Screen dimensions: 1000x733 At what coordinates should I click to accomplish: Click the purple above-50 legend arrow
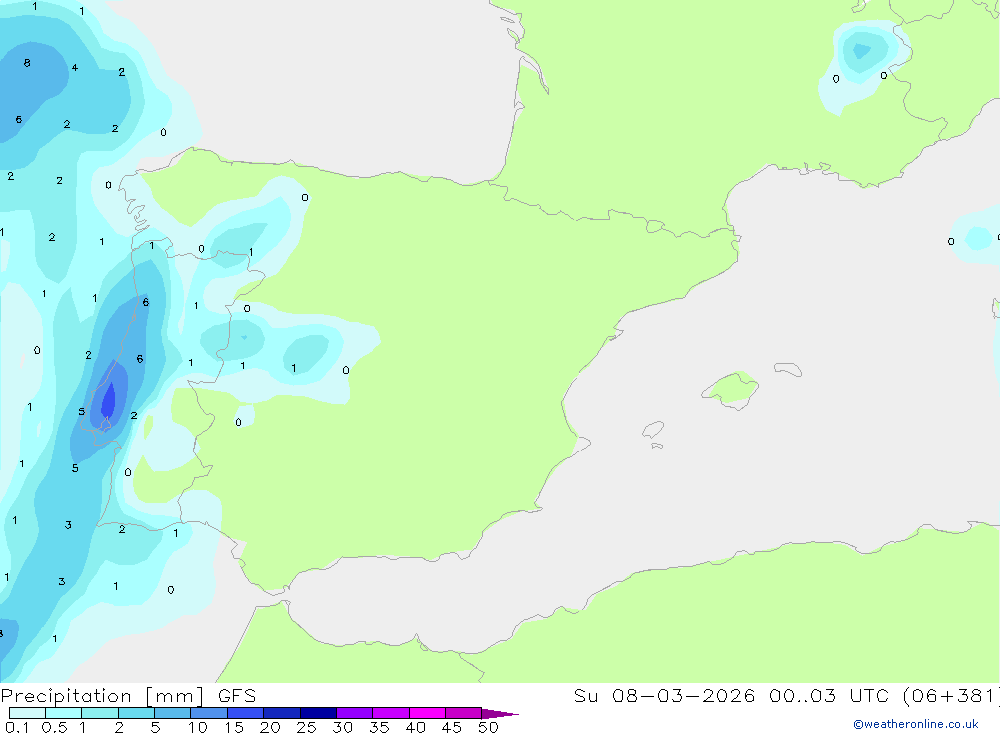pyautogui.click(x=499, y=713)
